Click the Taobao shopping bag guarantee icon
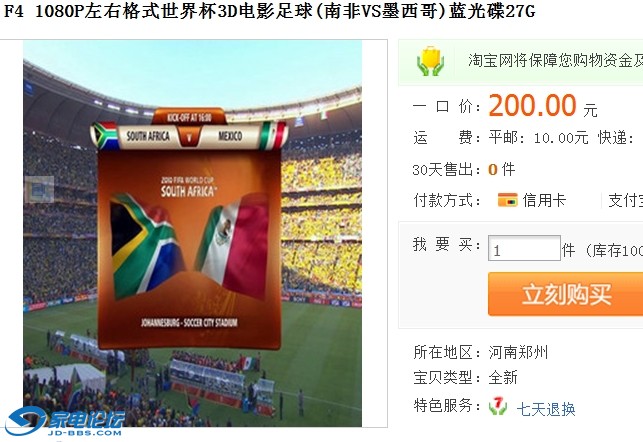Viewport: 643px width, 442px height. (430, 61)
